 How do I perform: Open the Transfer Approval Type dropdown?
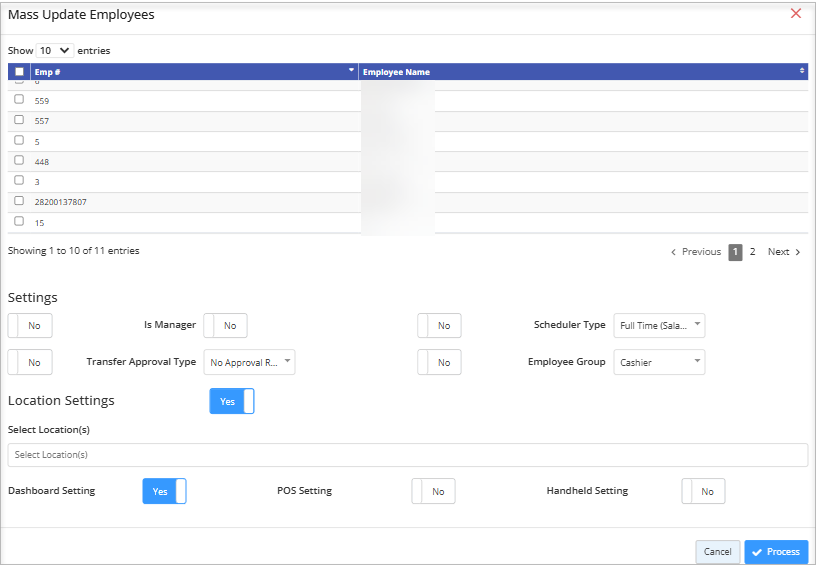249,362
